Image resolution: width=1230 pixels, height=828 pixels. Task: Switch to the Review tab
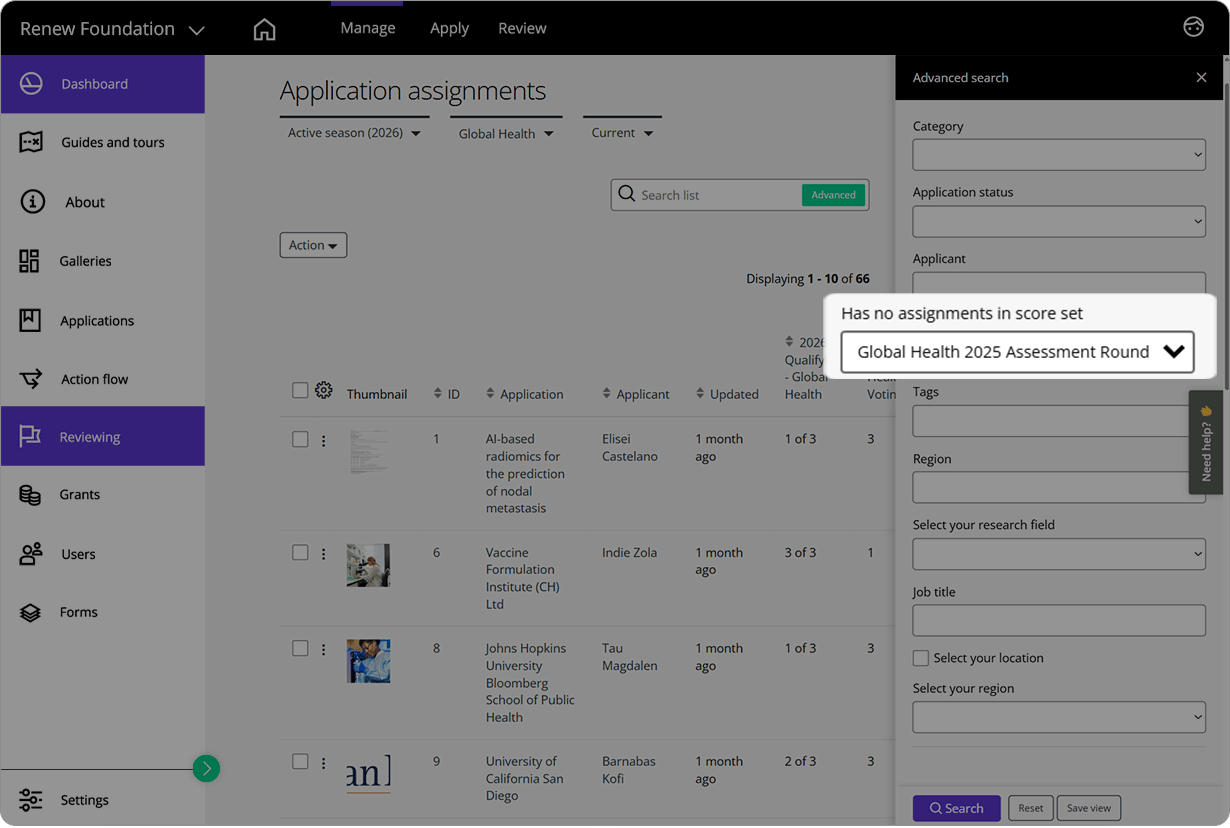point(522,28)
